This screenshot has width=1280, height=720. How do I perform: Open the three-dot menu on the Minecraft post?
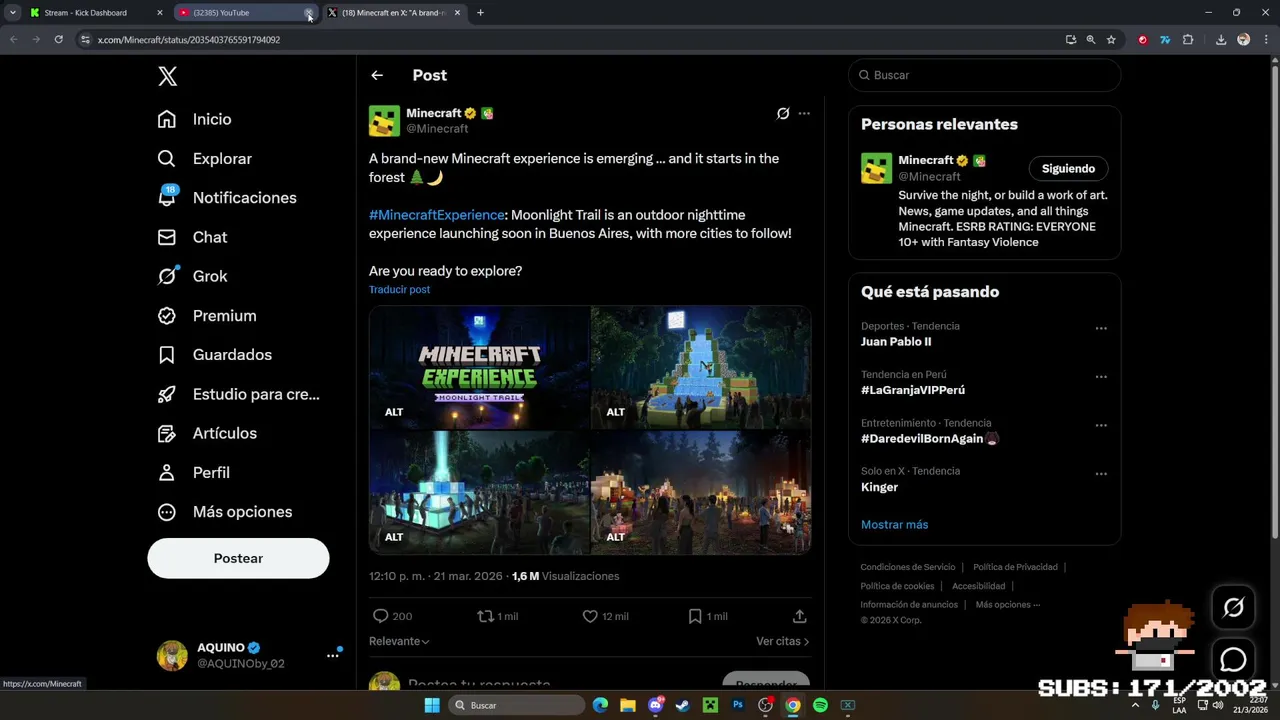[804, 113]
